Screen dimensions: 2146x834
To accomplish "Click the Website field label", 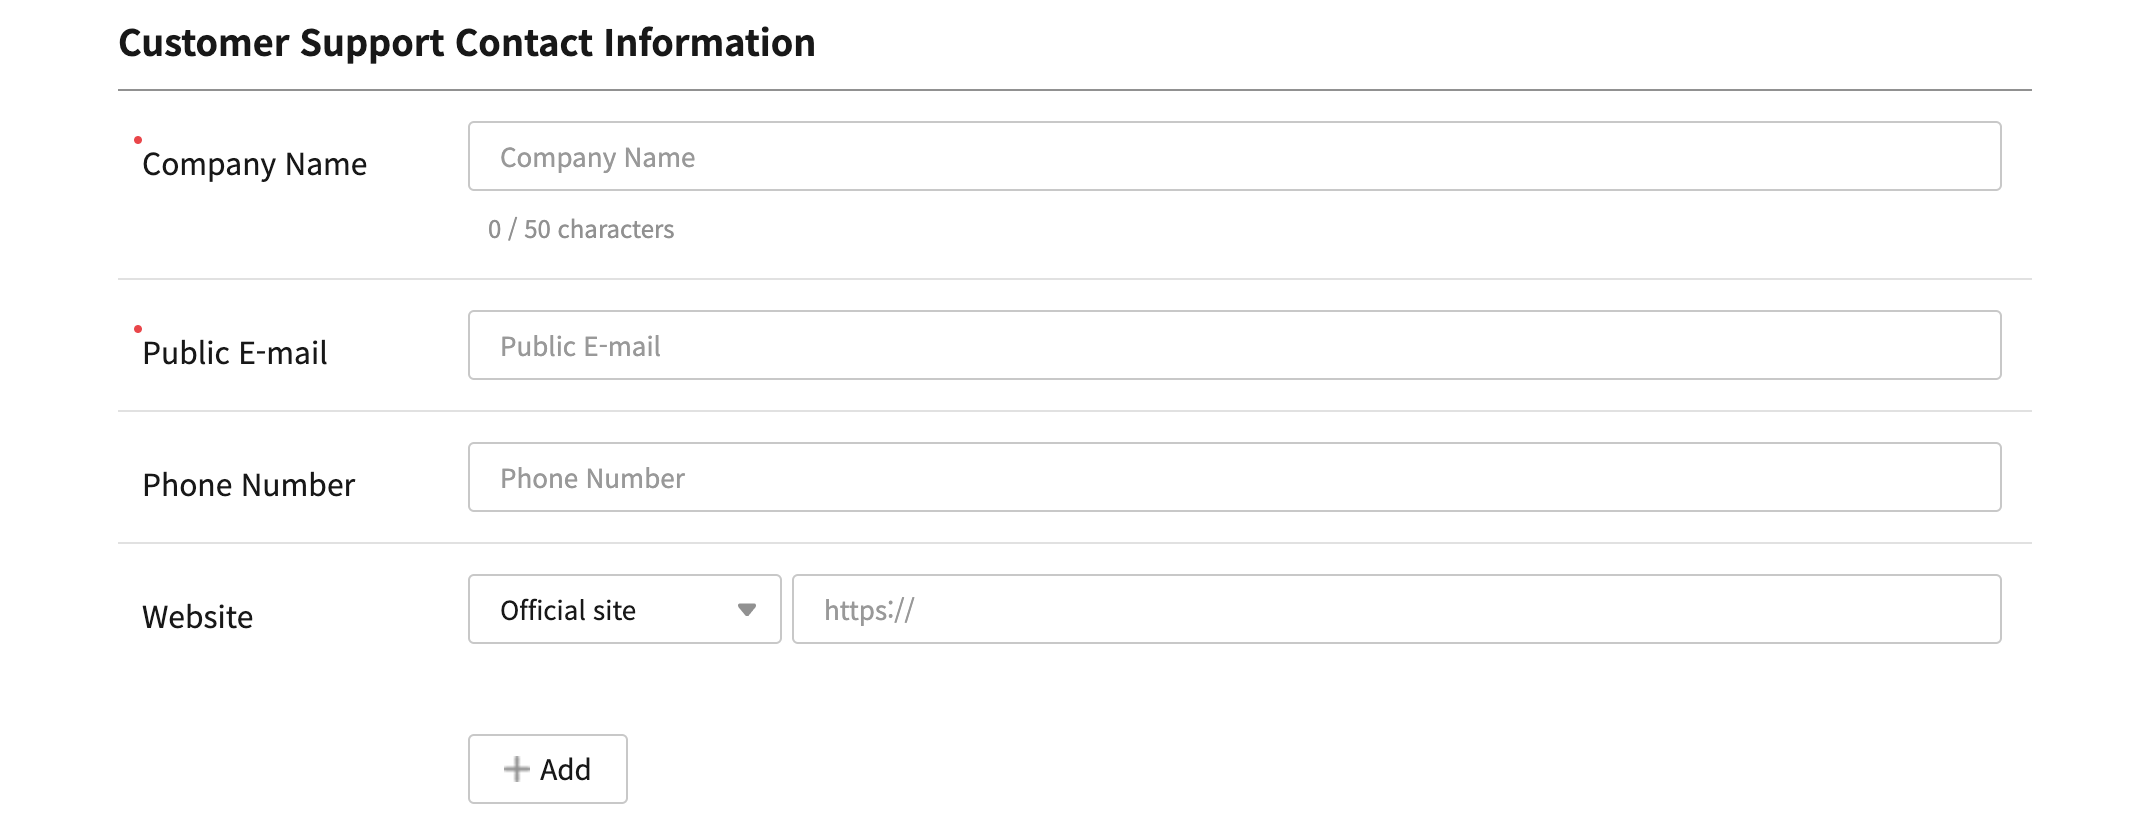I will pos(197,617).
